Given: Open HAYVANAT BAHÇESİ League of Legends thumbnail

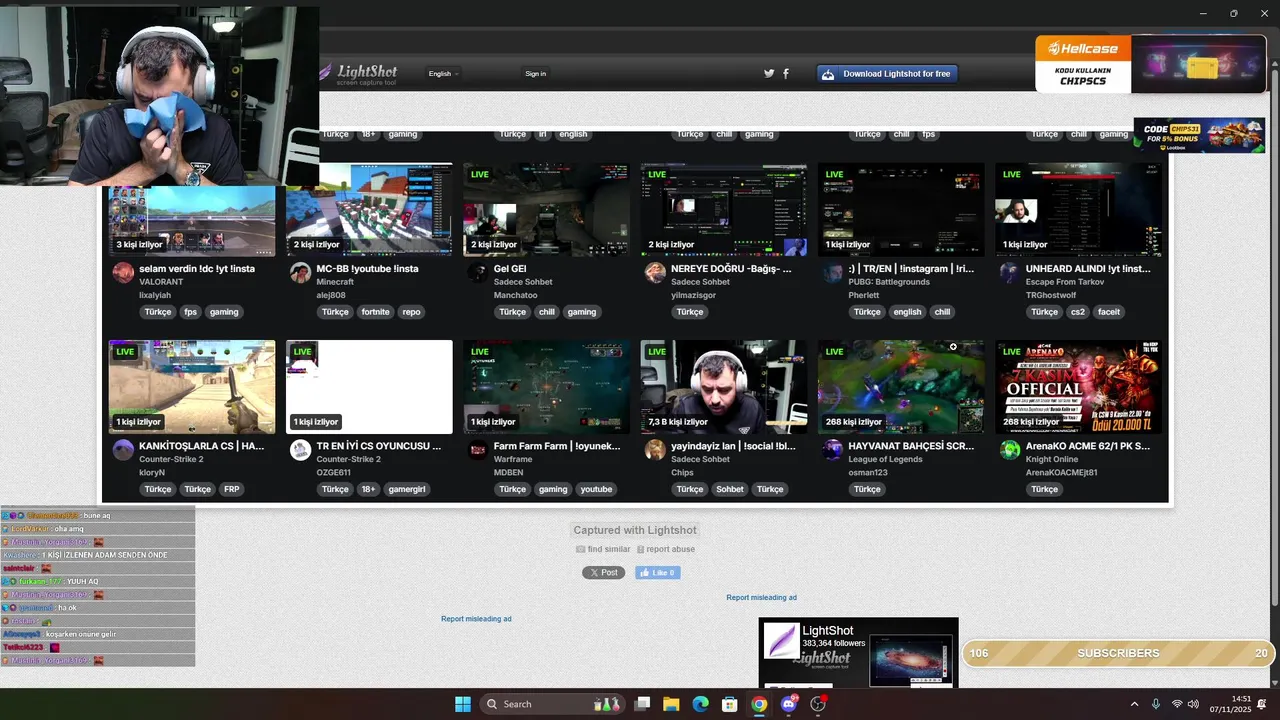Looking at the screenshot, I should pos(901,387).
